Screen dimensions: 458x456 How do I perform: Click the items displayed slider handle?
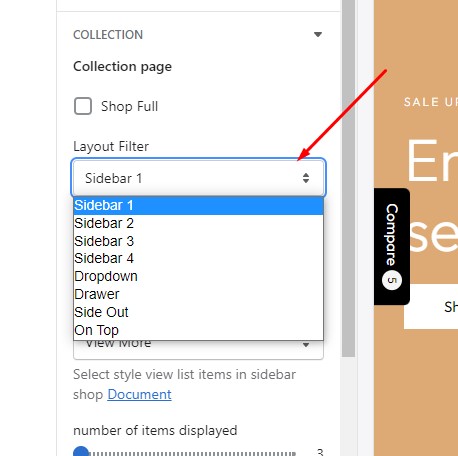click(81, 452)
